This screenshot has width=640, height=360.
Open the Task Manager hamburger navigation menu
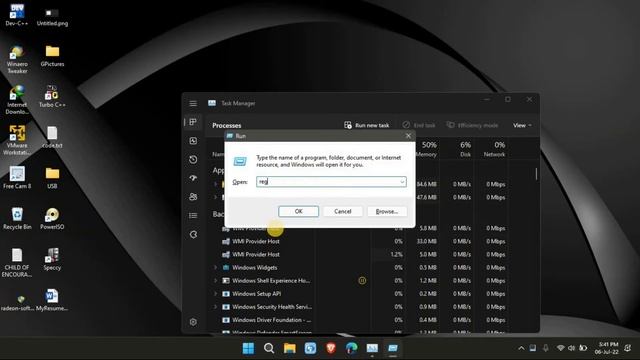193,104
